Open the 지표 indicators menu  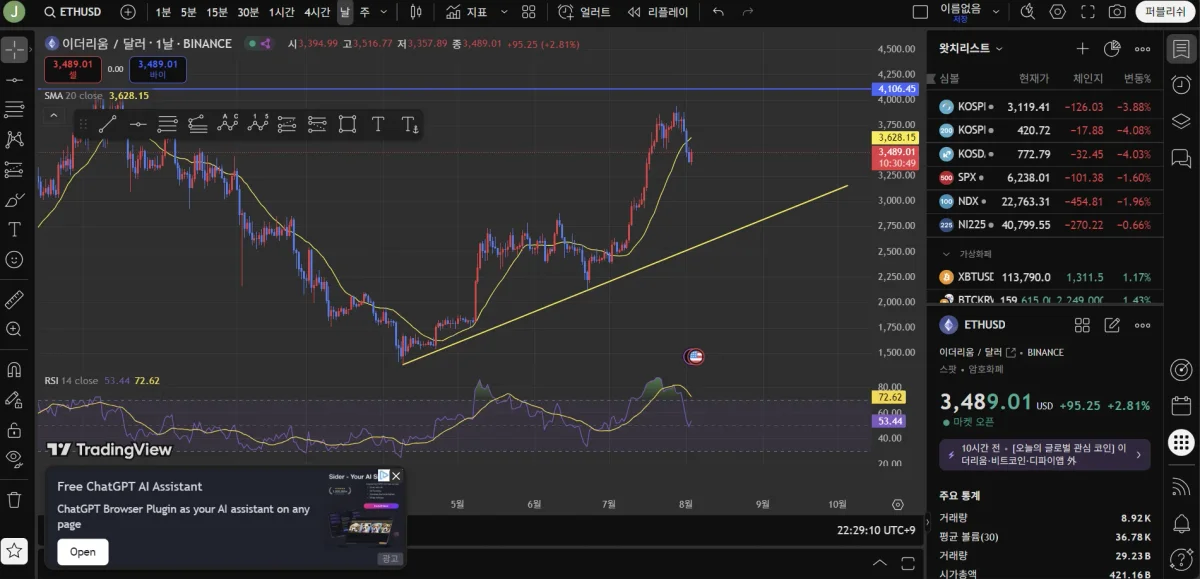pos(467,12)
